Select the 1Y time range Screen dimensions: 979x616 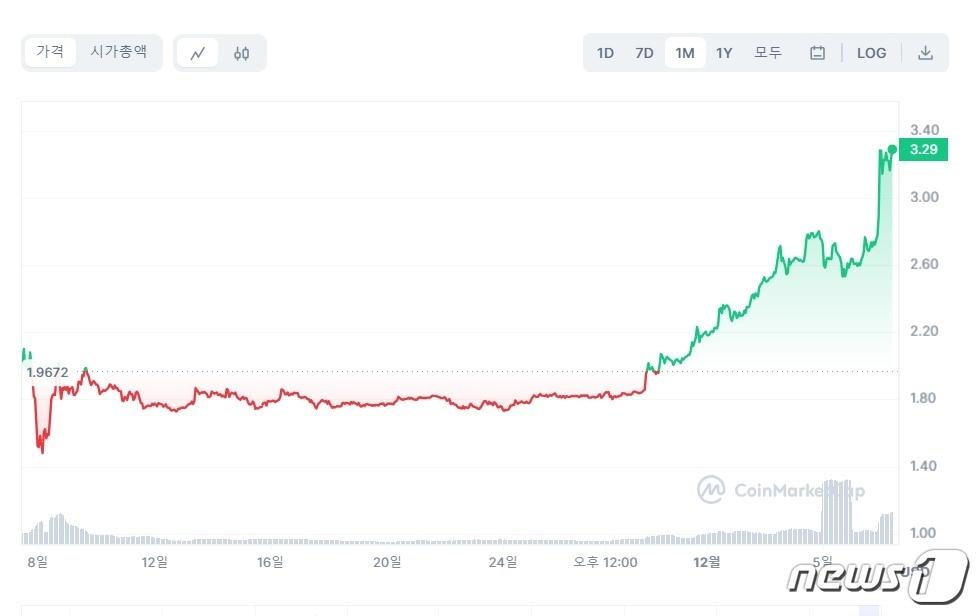pos(724,53)
